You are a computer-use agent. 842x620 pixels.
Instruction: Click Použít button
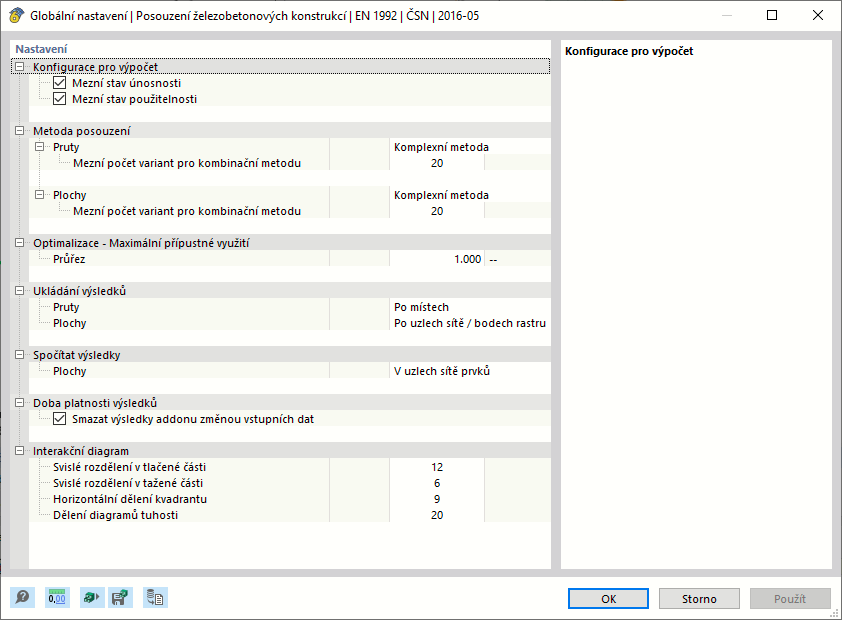tap(790, 599)
